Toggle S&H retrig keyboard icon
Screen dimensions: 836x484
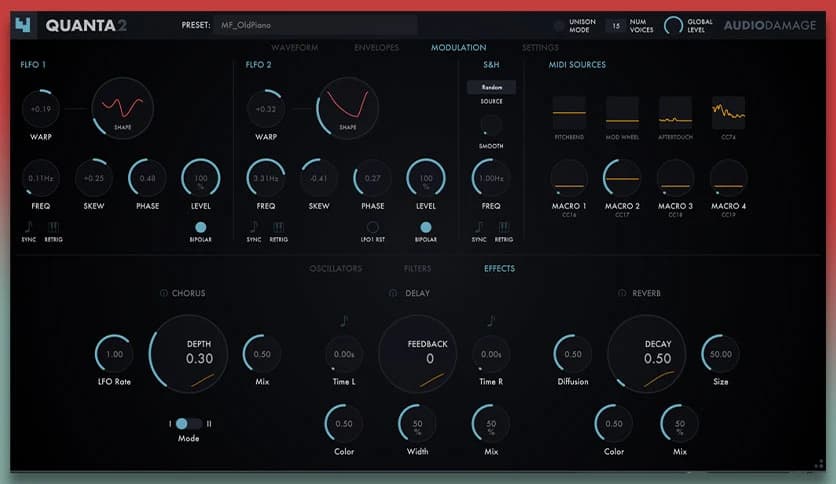(x=503, y=228)
